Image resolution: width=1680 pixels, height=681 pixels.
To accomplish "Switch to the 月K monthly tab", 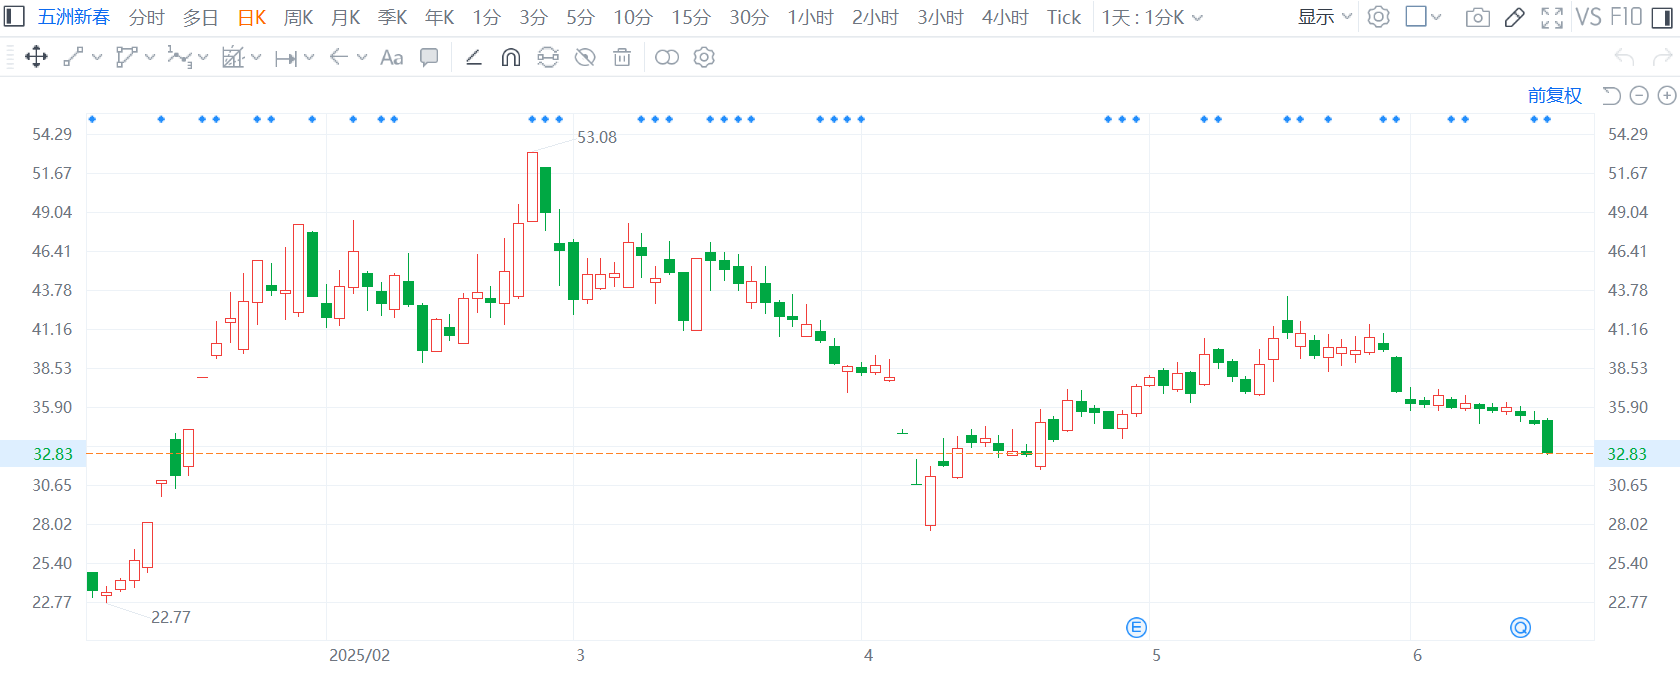I will coord(346,17).
